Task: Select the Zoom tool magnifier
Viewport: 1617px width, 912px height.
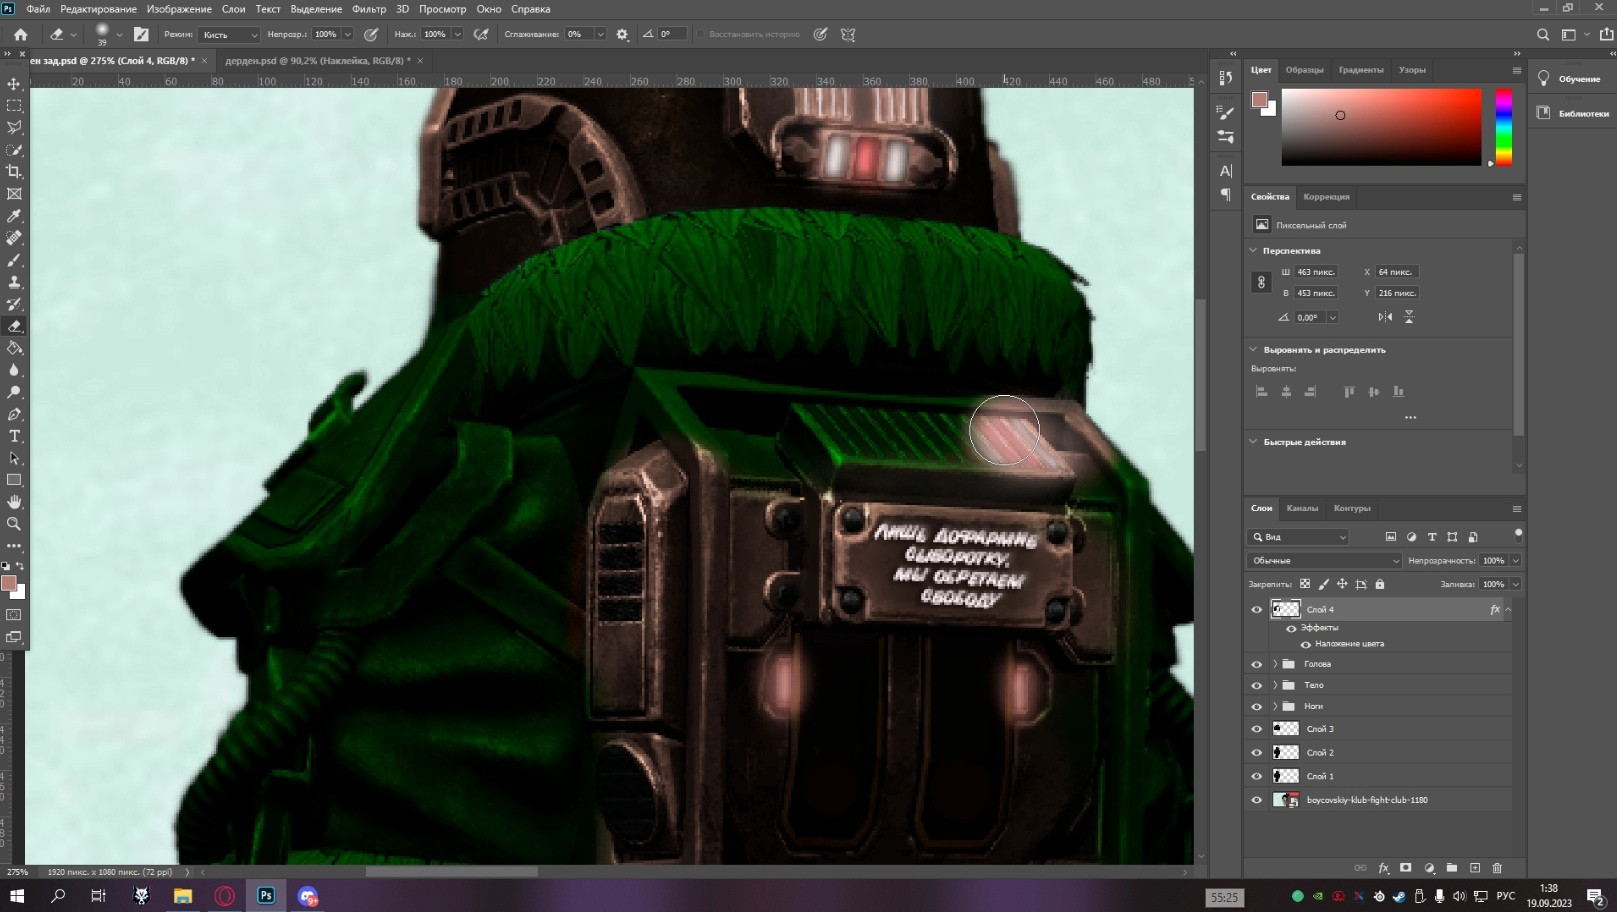Action: 14,524
